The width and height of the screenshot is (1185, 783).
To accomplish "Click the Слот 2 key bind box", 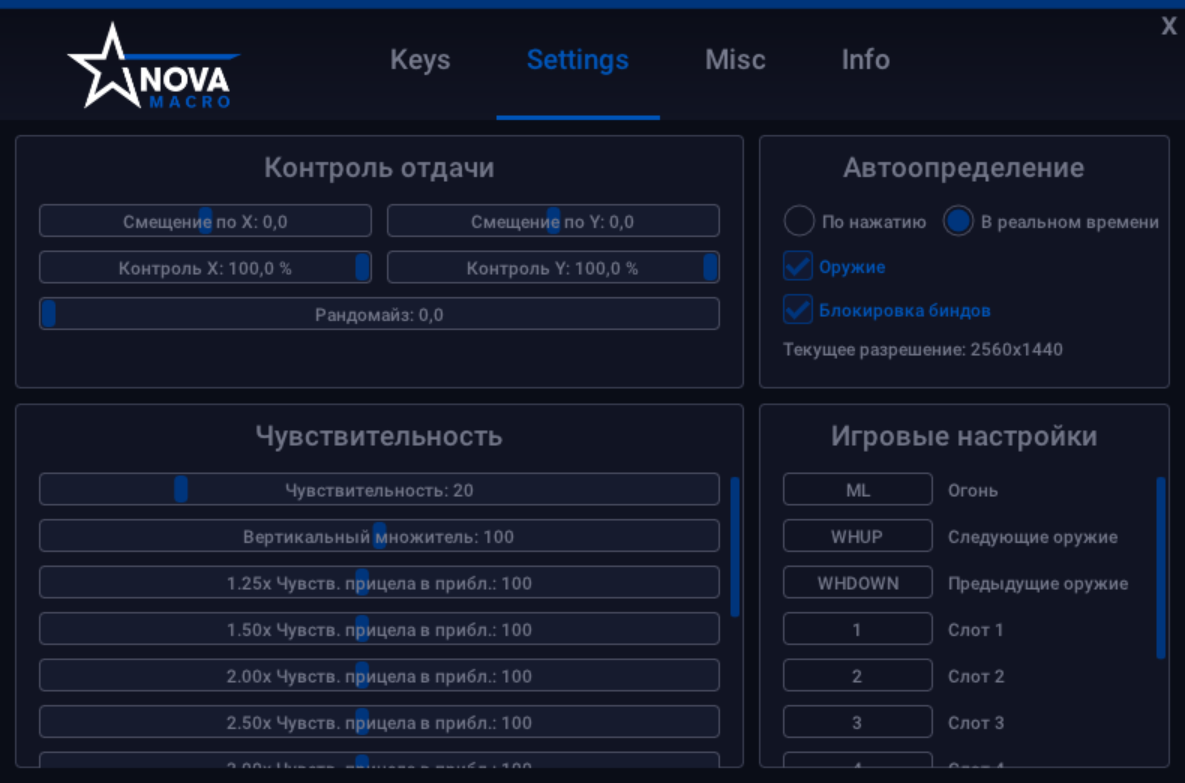I will click(858, 676).
